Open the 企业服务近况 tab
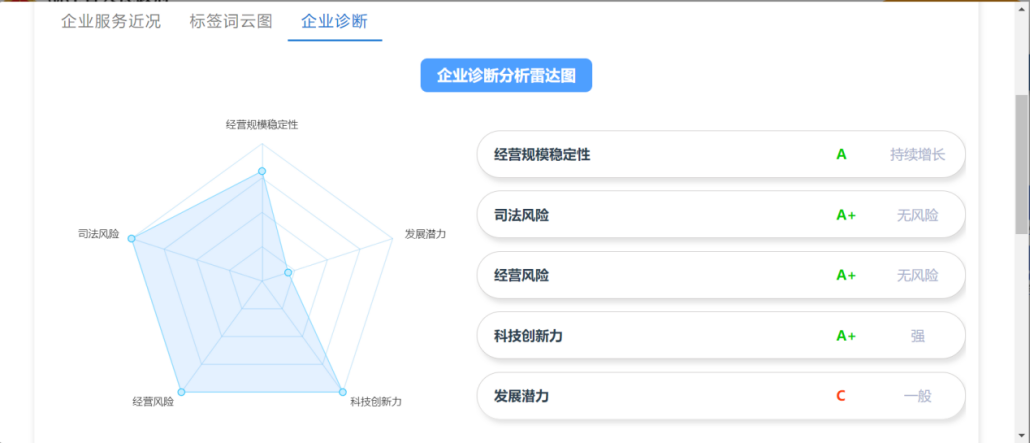 click(x=111, y=21)
